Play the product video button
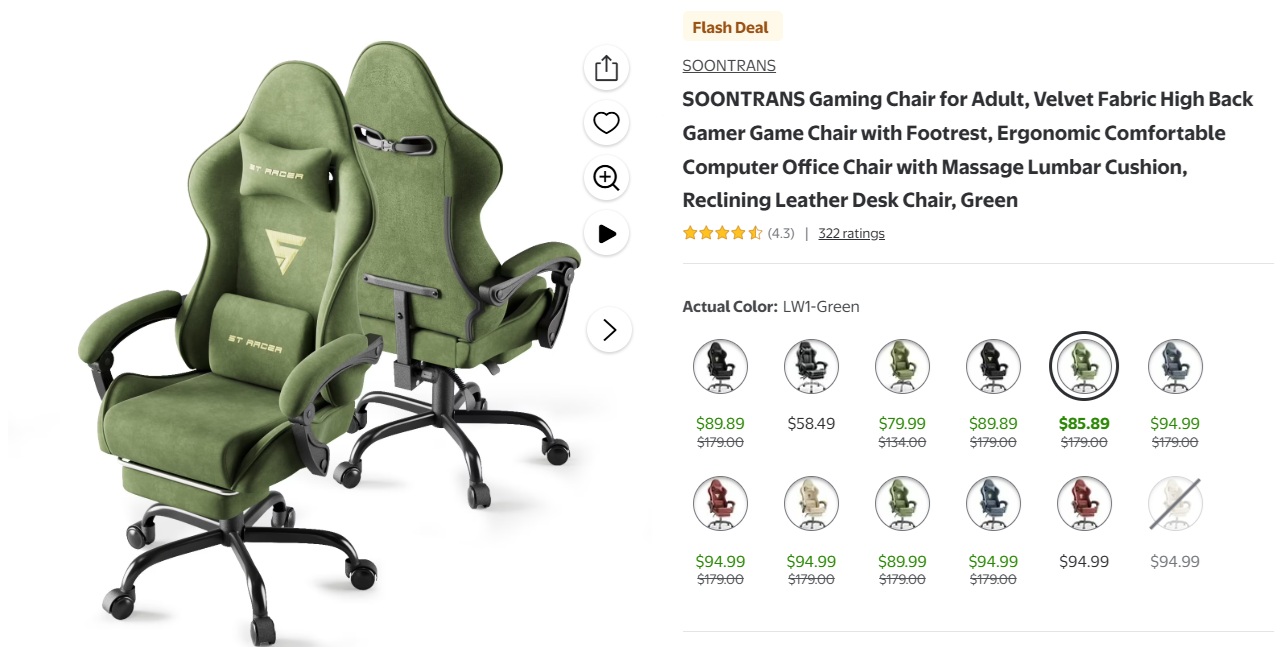The width and height of the screenshot is (1287, 647). click(x=607, y=233)
